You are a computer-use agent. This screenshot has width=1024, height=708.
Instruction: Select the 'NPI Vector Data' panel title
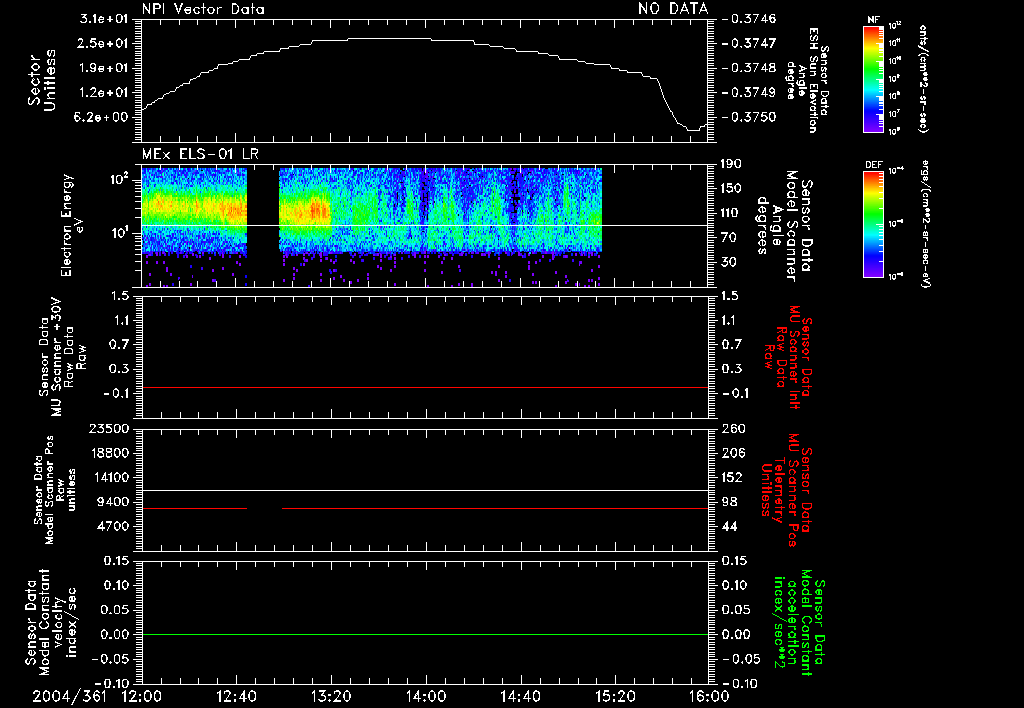click(x=203, y=9)
